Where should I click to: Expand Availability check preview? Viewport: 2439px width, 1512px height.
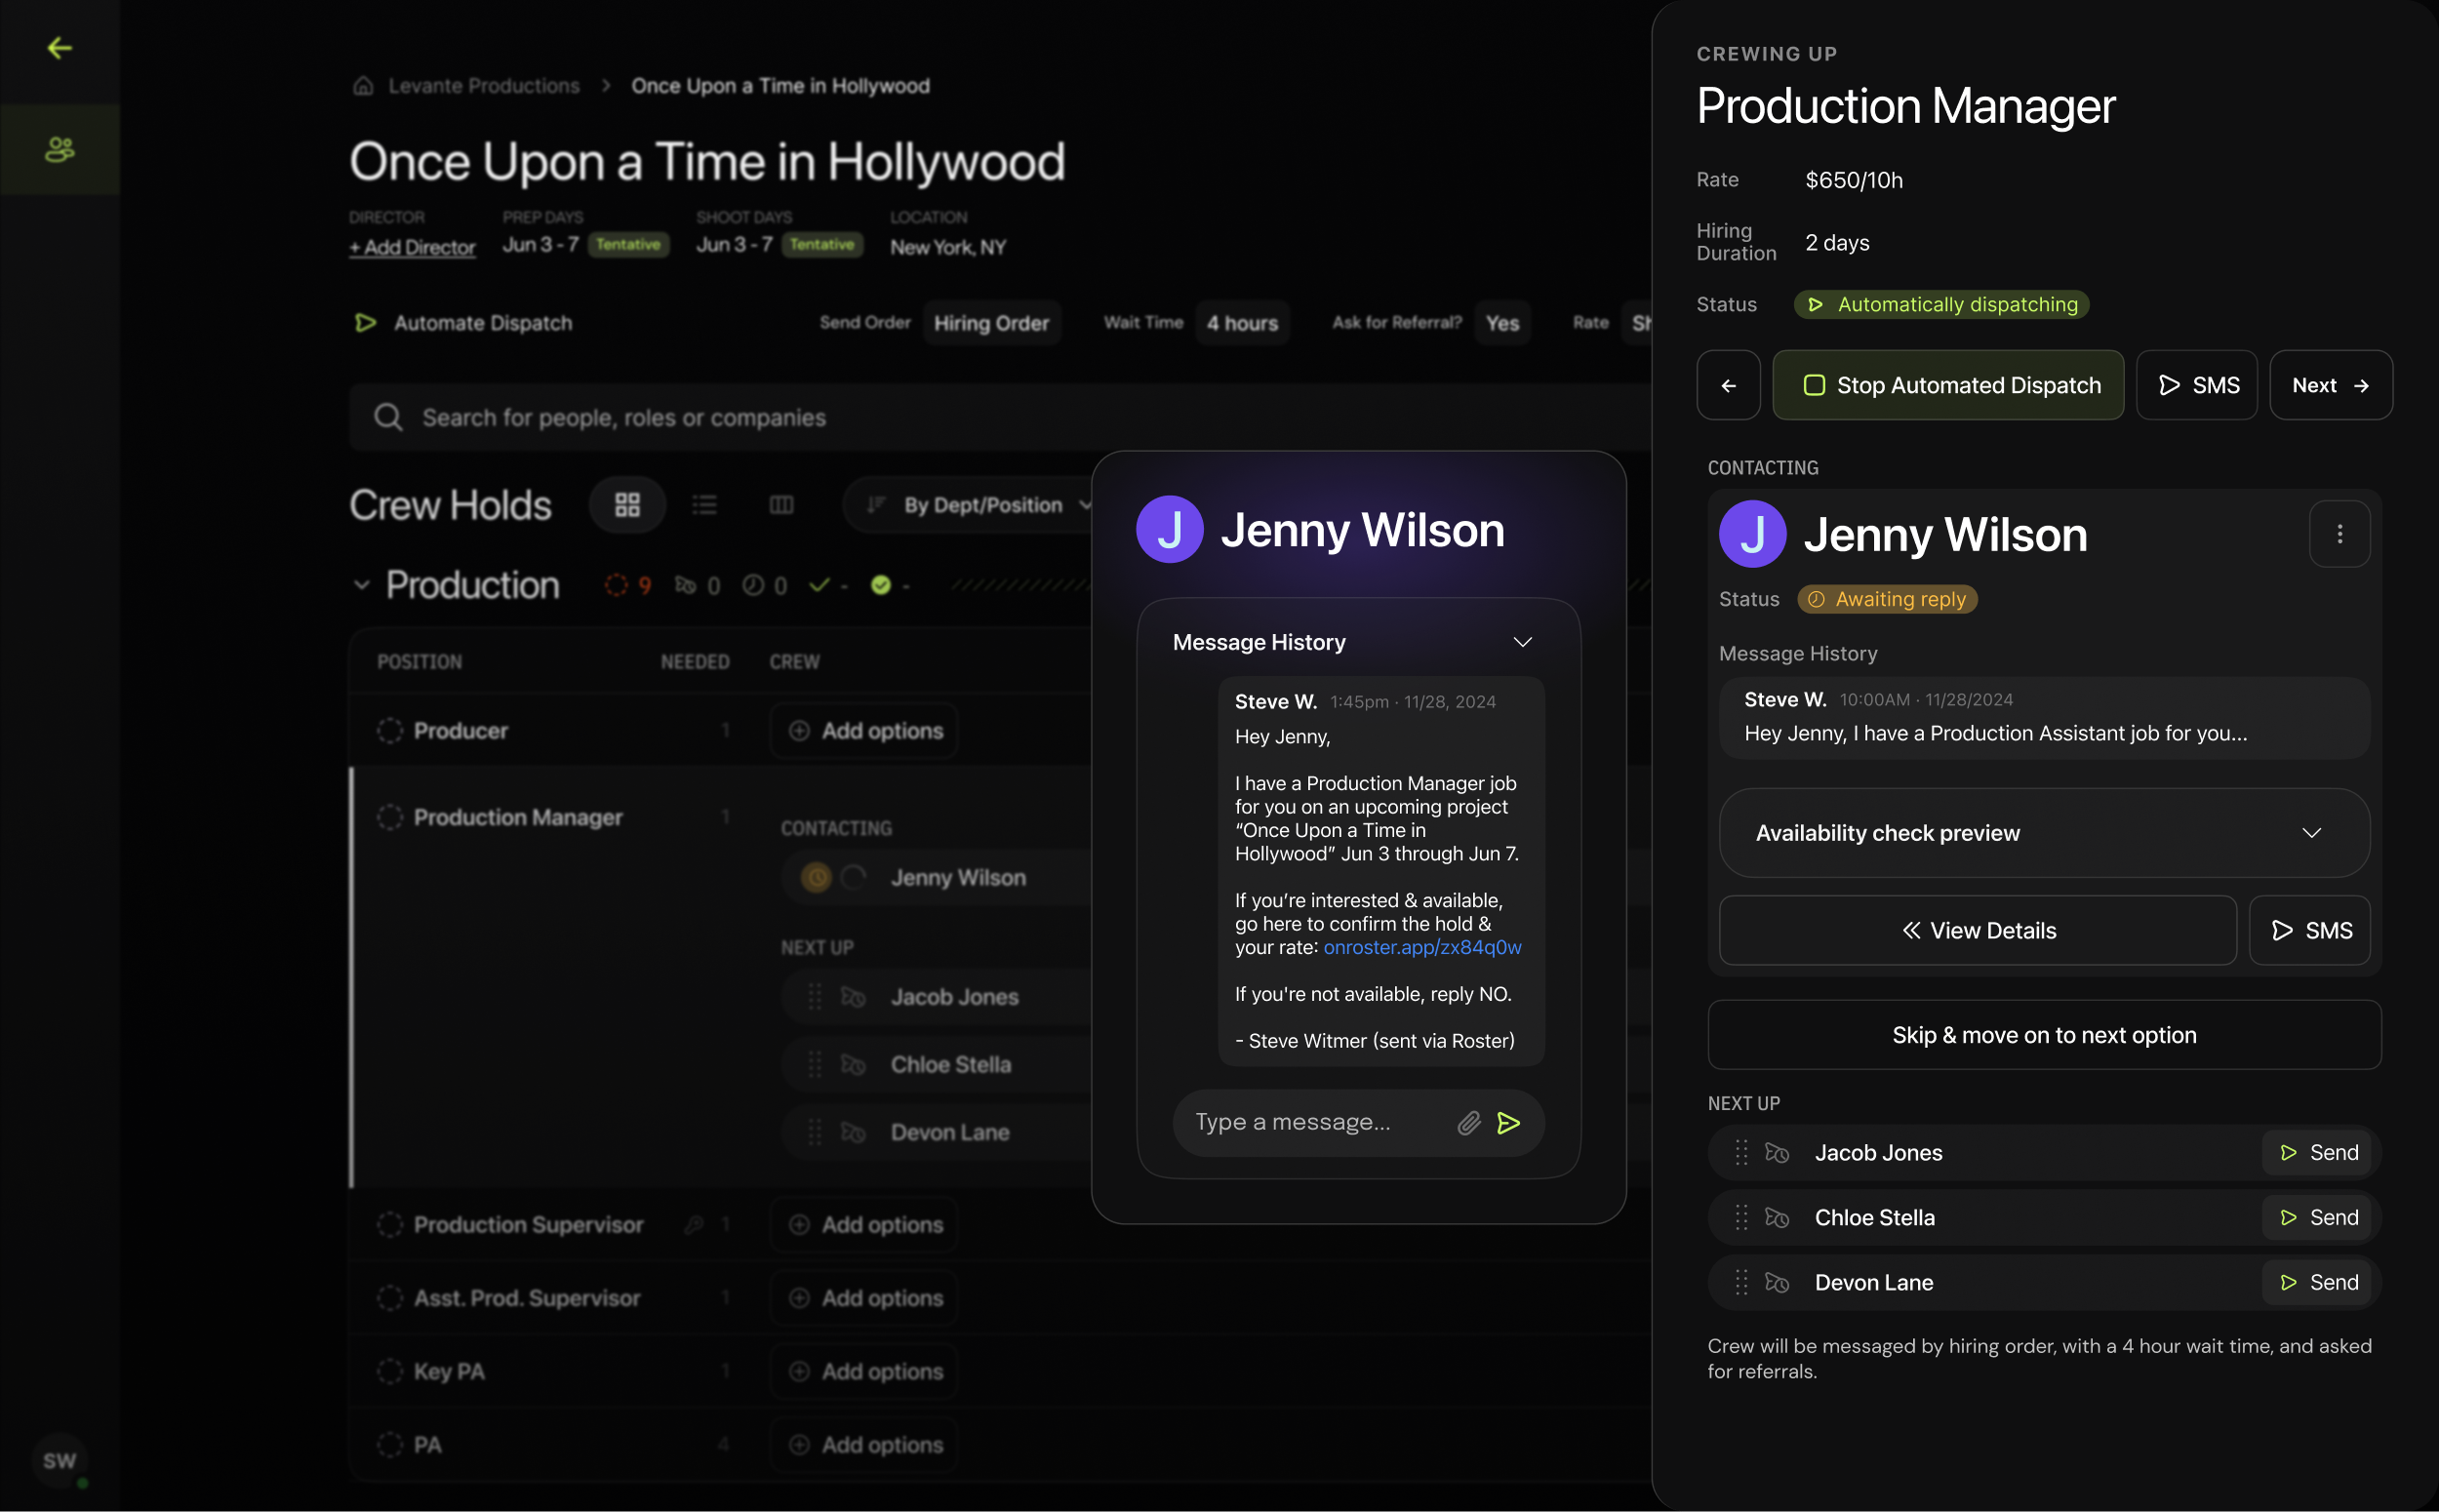point(2043,833)
